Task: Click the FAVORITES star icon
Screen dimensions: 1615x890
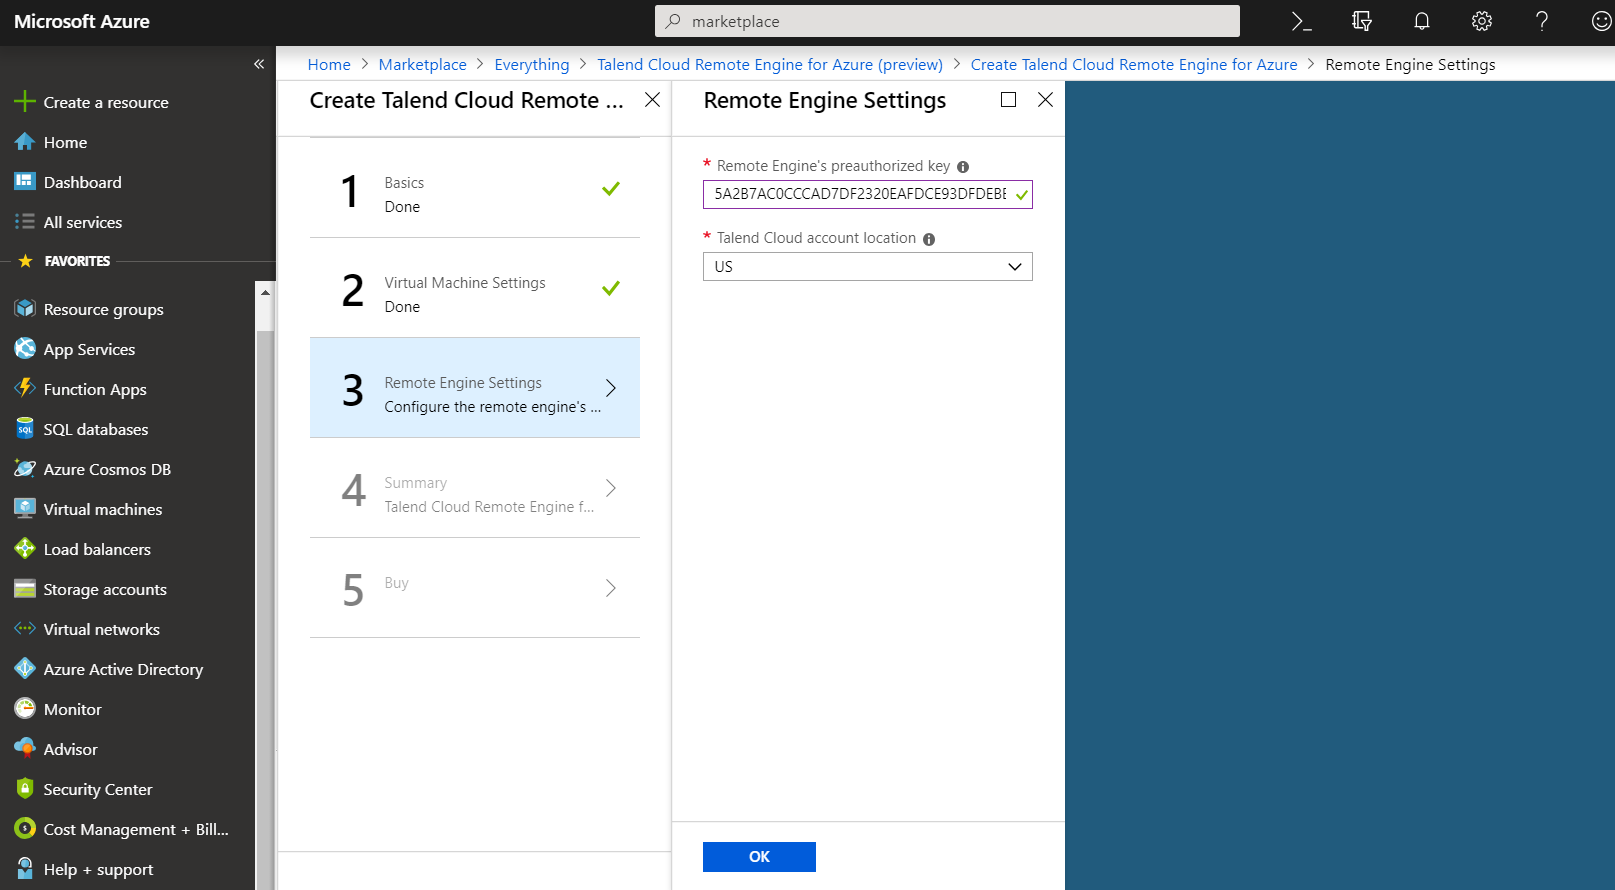Action: coord(25,261)
